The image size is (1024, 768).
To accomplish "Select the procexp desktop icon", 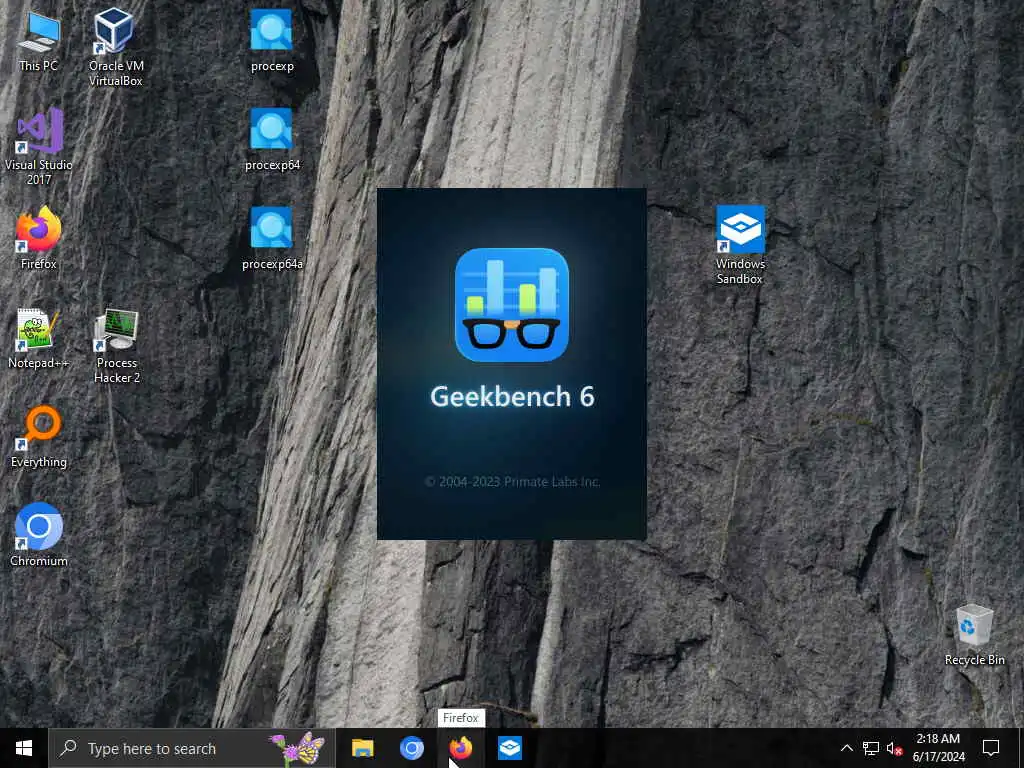I will click(x=272, y=41).
